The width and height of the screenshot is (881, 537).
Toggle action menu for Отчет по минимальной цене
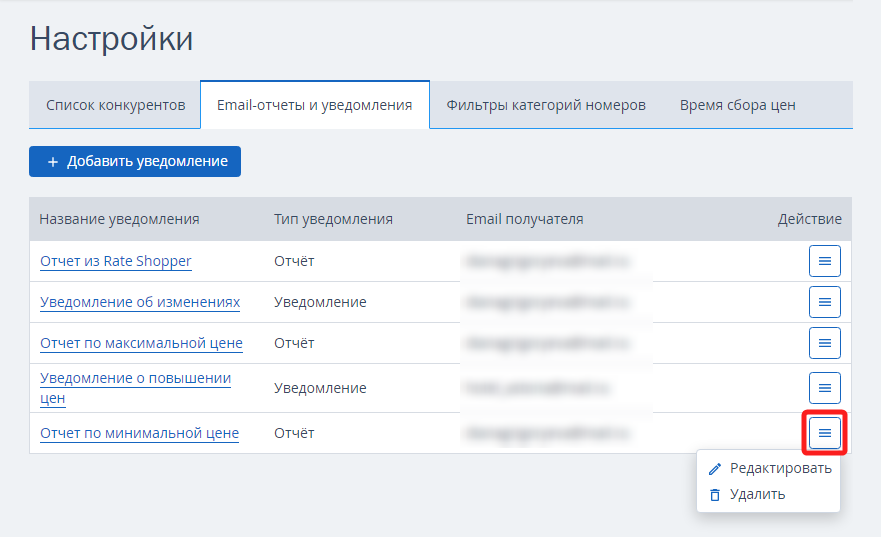tap(824, 433)
